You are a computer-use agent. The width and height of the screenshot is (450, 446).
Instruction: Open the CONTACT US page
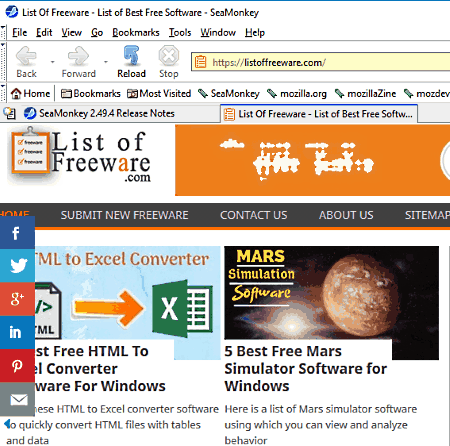253,215
